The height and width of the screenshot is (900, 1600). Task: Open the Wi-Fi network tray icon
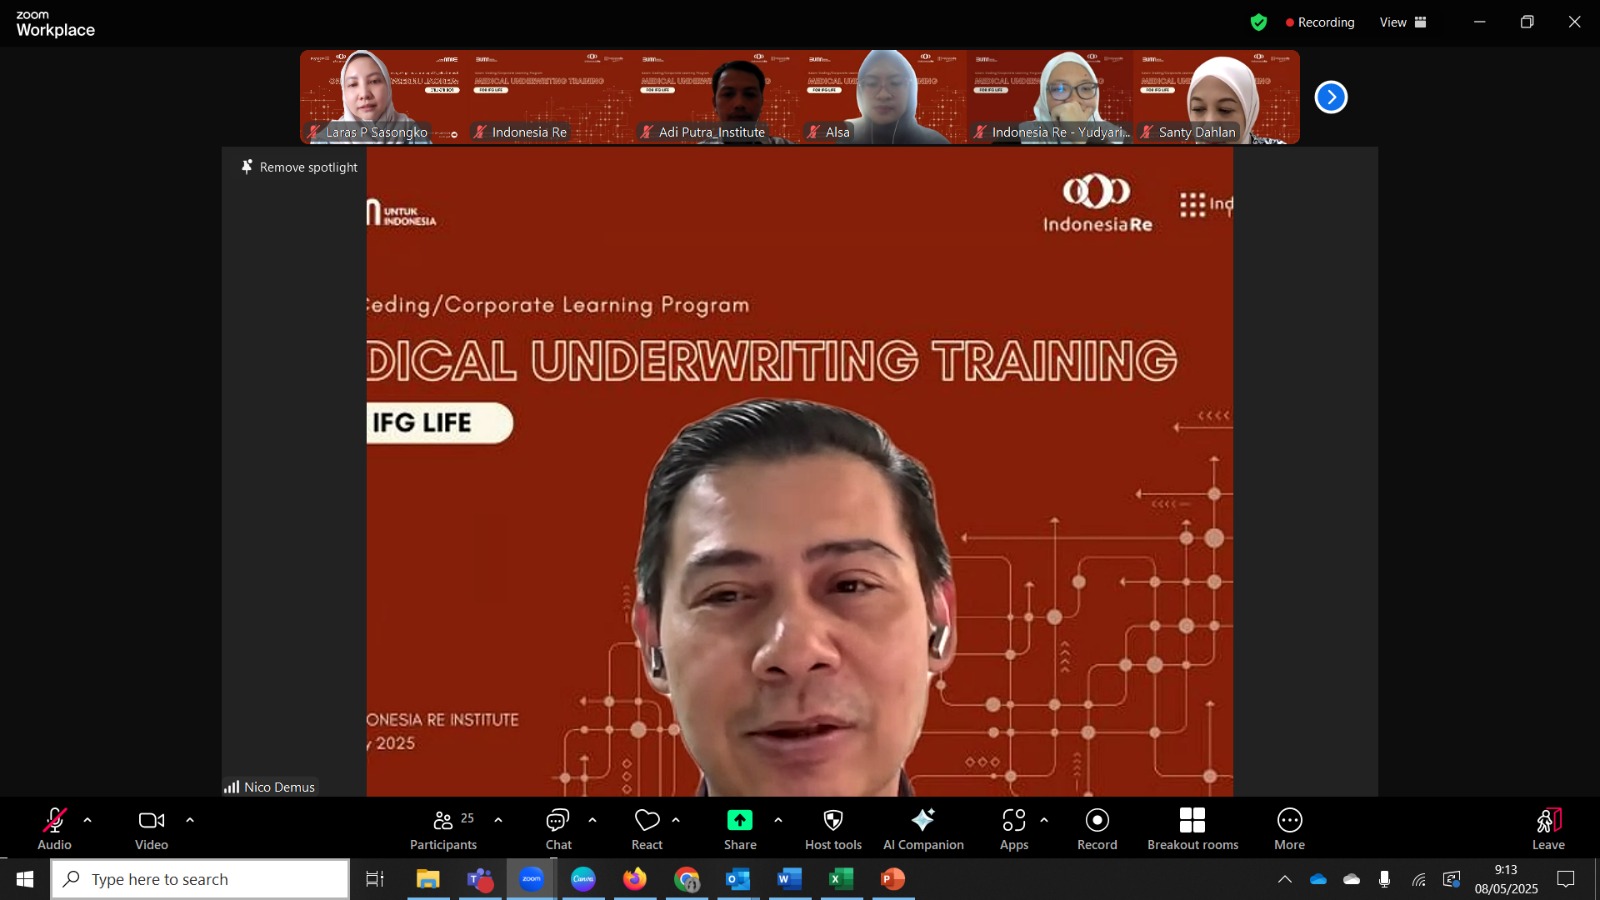[1418, 879]
